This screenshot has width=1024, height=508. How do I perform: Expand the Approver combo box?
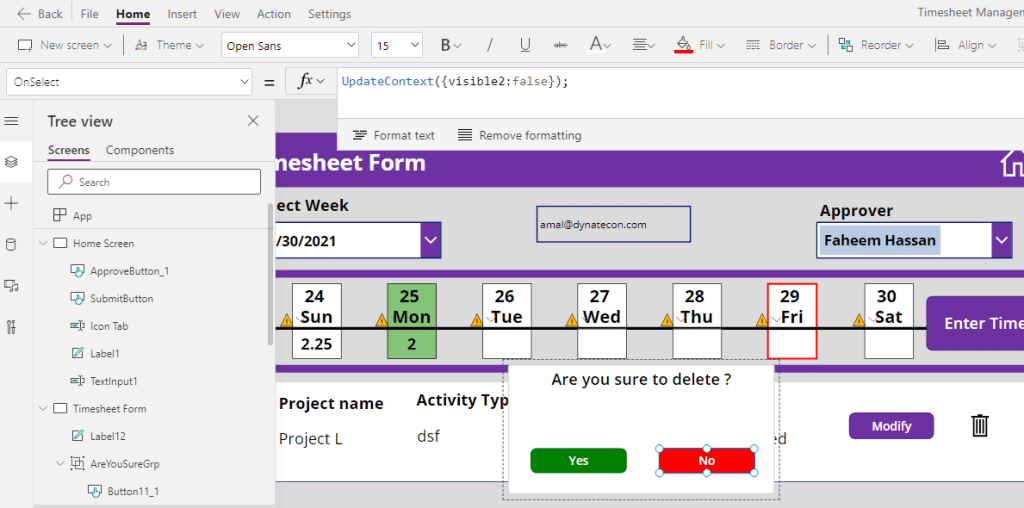tap(1001, 240)
